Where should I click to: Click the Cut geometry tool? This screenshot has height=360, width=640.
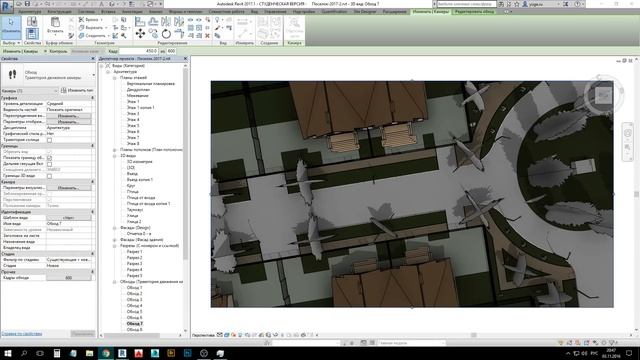[92, 27]
